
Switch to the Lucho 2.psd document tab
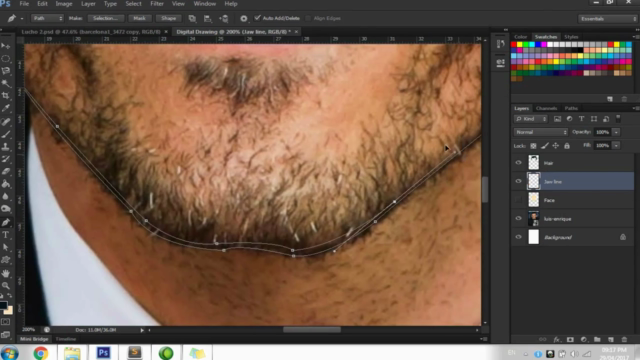click(91, 31)
